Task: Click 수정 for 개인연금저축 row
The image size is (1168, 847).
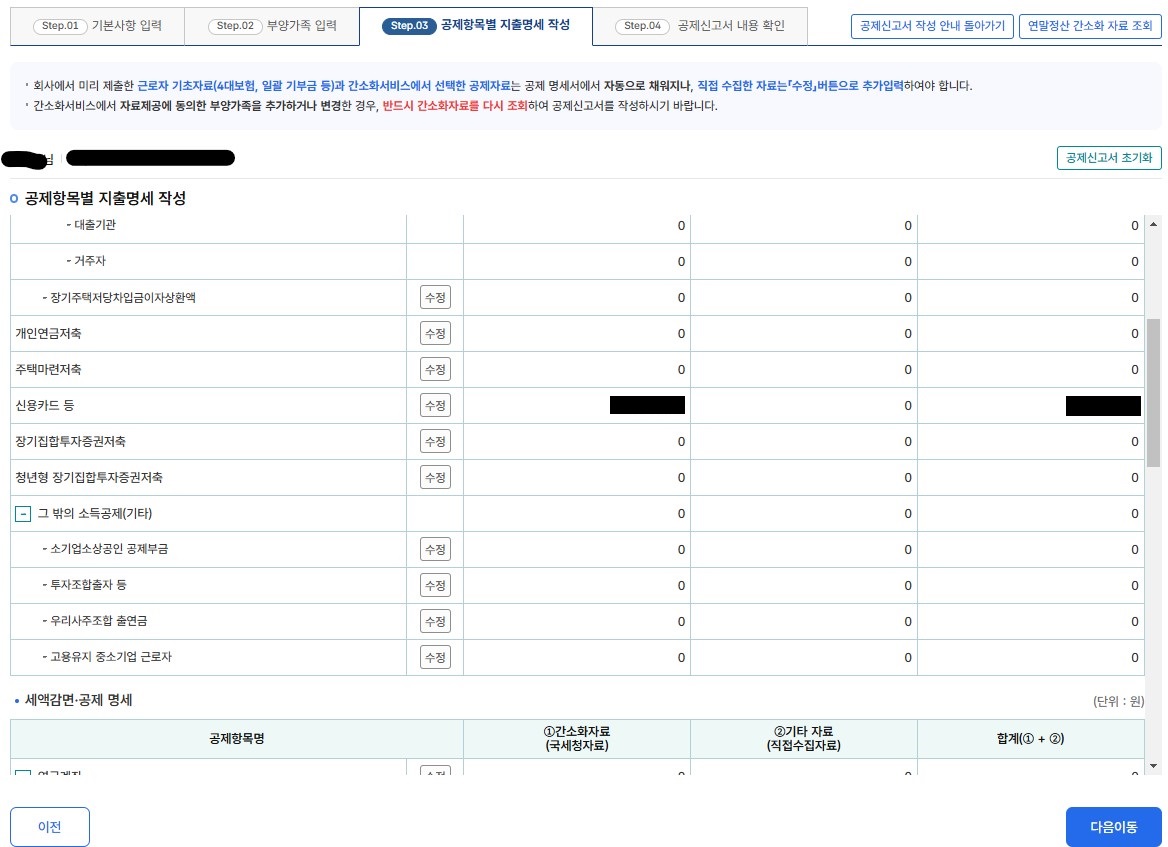Action: tap(435, 333)
